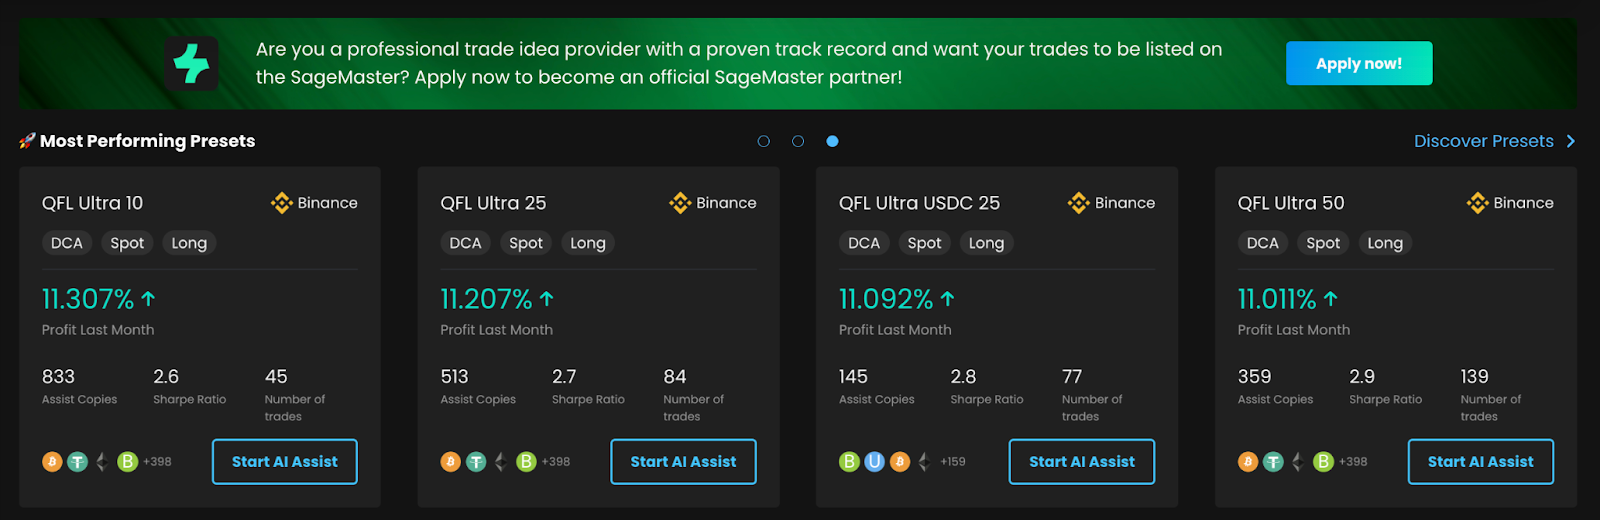Click the green B coin icon on the QFL Ultra 50 card
Viewport: 1600px width, 520px height.
1323,462
